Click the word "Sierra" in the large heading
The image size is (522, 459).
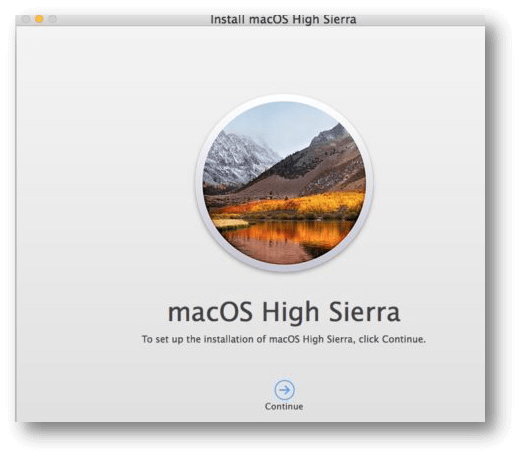click(365, 313)
